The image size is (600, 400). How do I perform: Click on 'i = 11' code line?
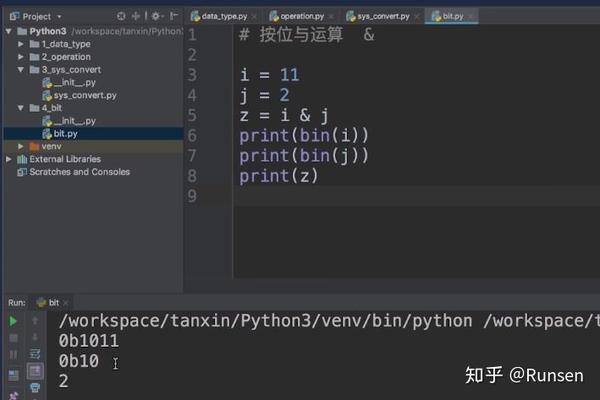pos(269,75)
